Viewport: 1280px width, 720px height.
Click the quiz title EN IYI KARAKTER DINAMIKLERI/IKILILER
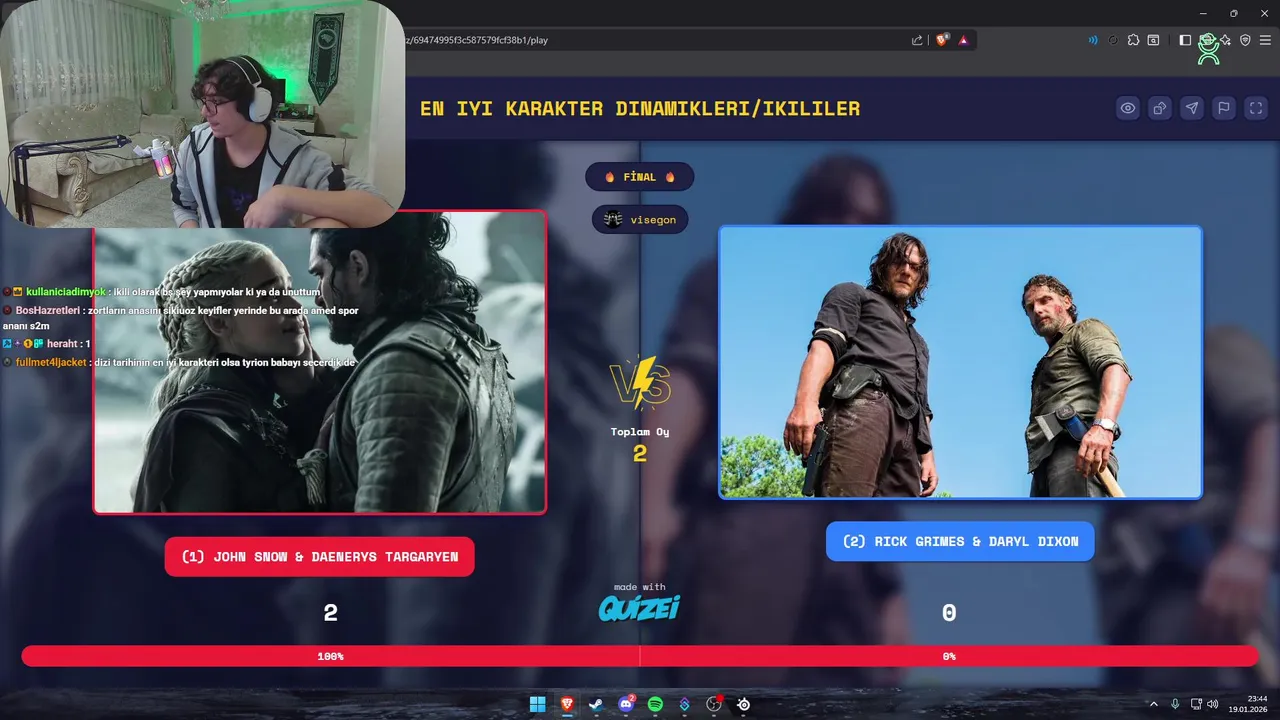tap(640, 108)
